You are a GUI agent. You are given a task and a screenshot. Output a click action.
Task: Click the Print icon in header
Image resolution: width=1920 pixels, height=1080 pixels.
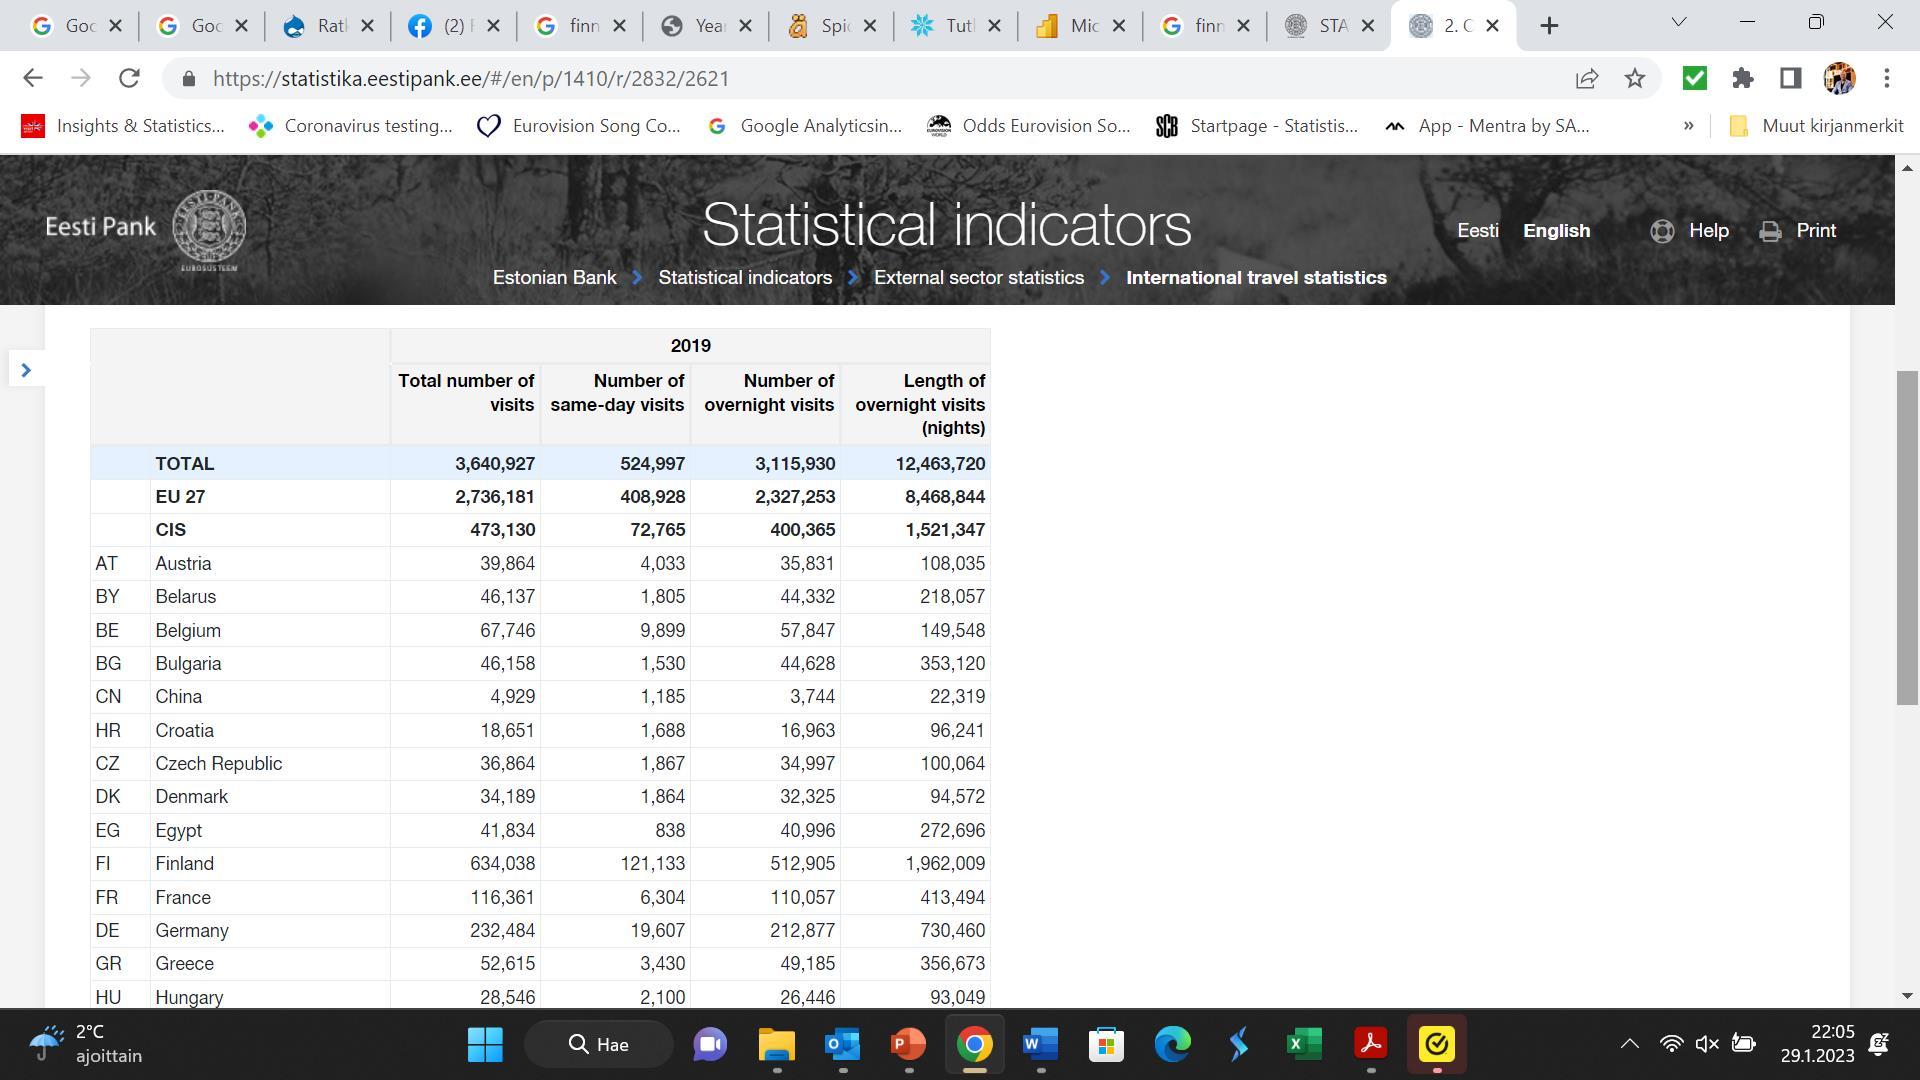pyautogui.click(x=1770, y=231)
